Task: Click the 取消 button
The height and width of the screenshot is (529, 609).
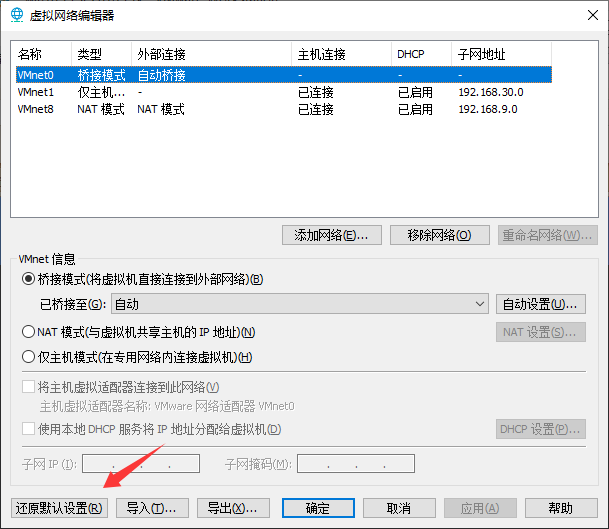Action: (398, 508)
